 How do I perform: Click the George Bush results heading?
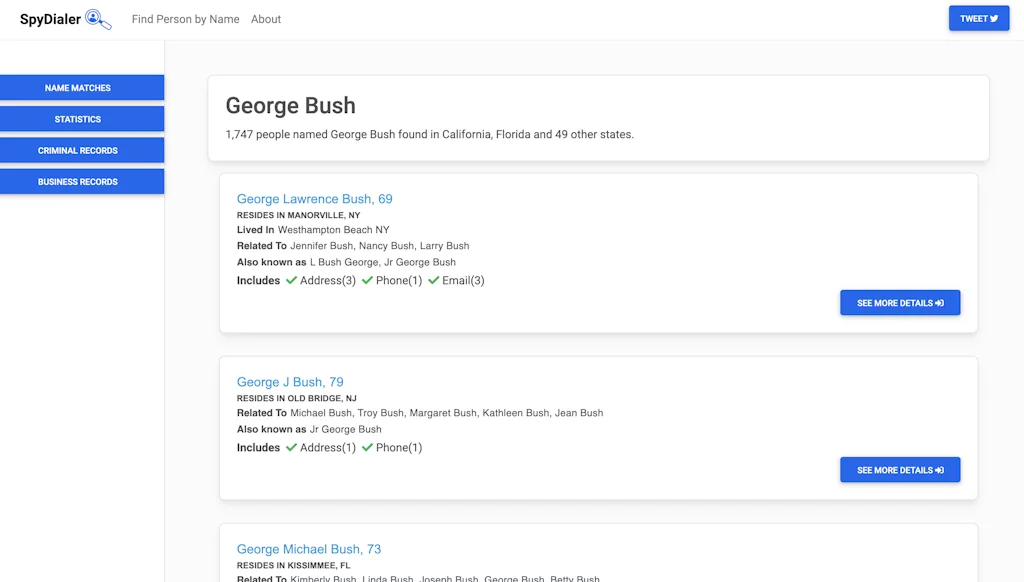coord(290,106)
